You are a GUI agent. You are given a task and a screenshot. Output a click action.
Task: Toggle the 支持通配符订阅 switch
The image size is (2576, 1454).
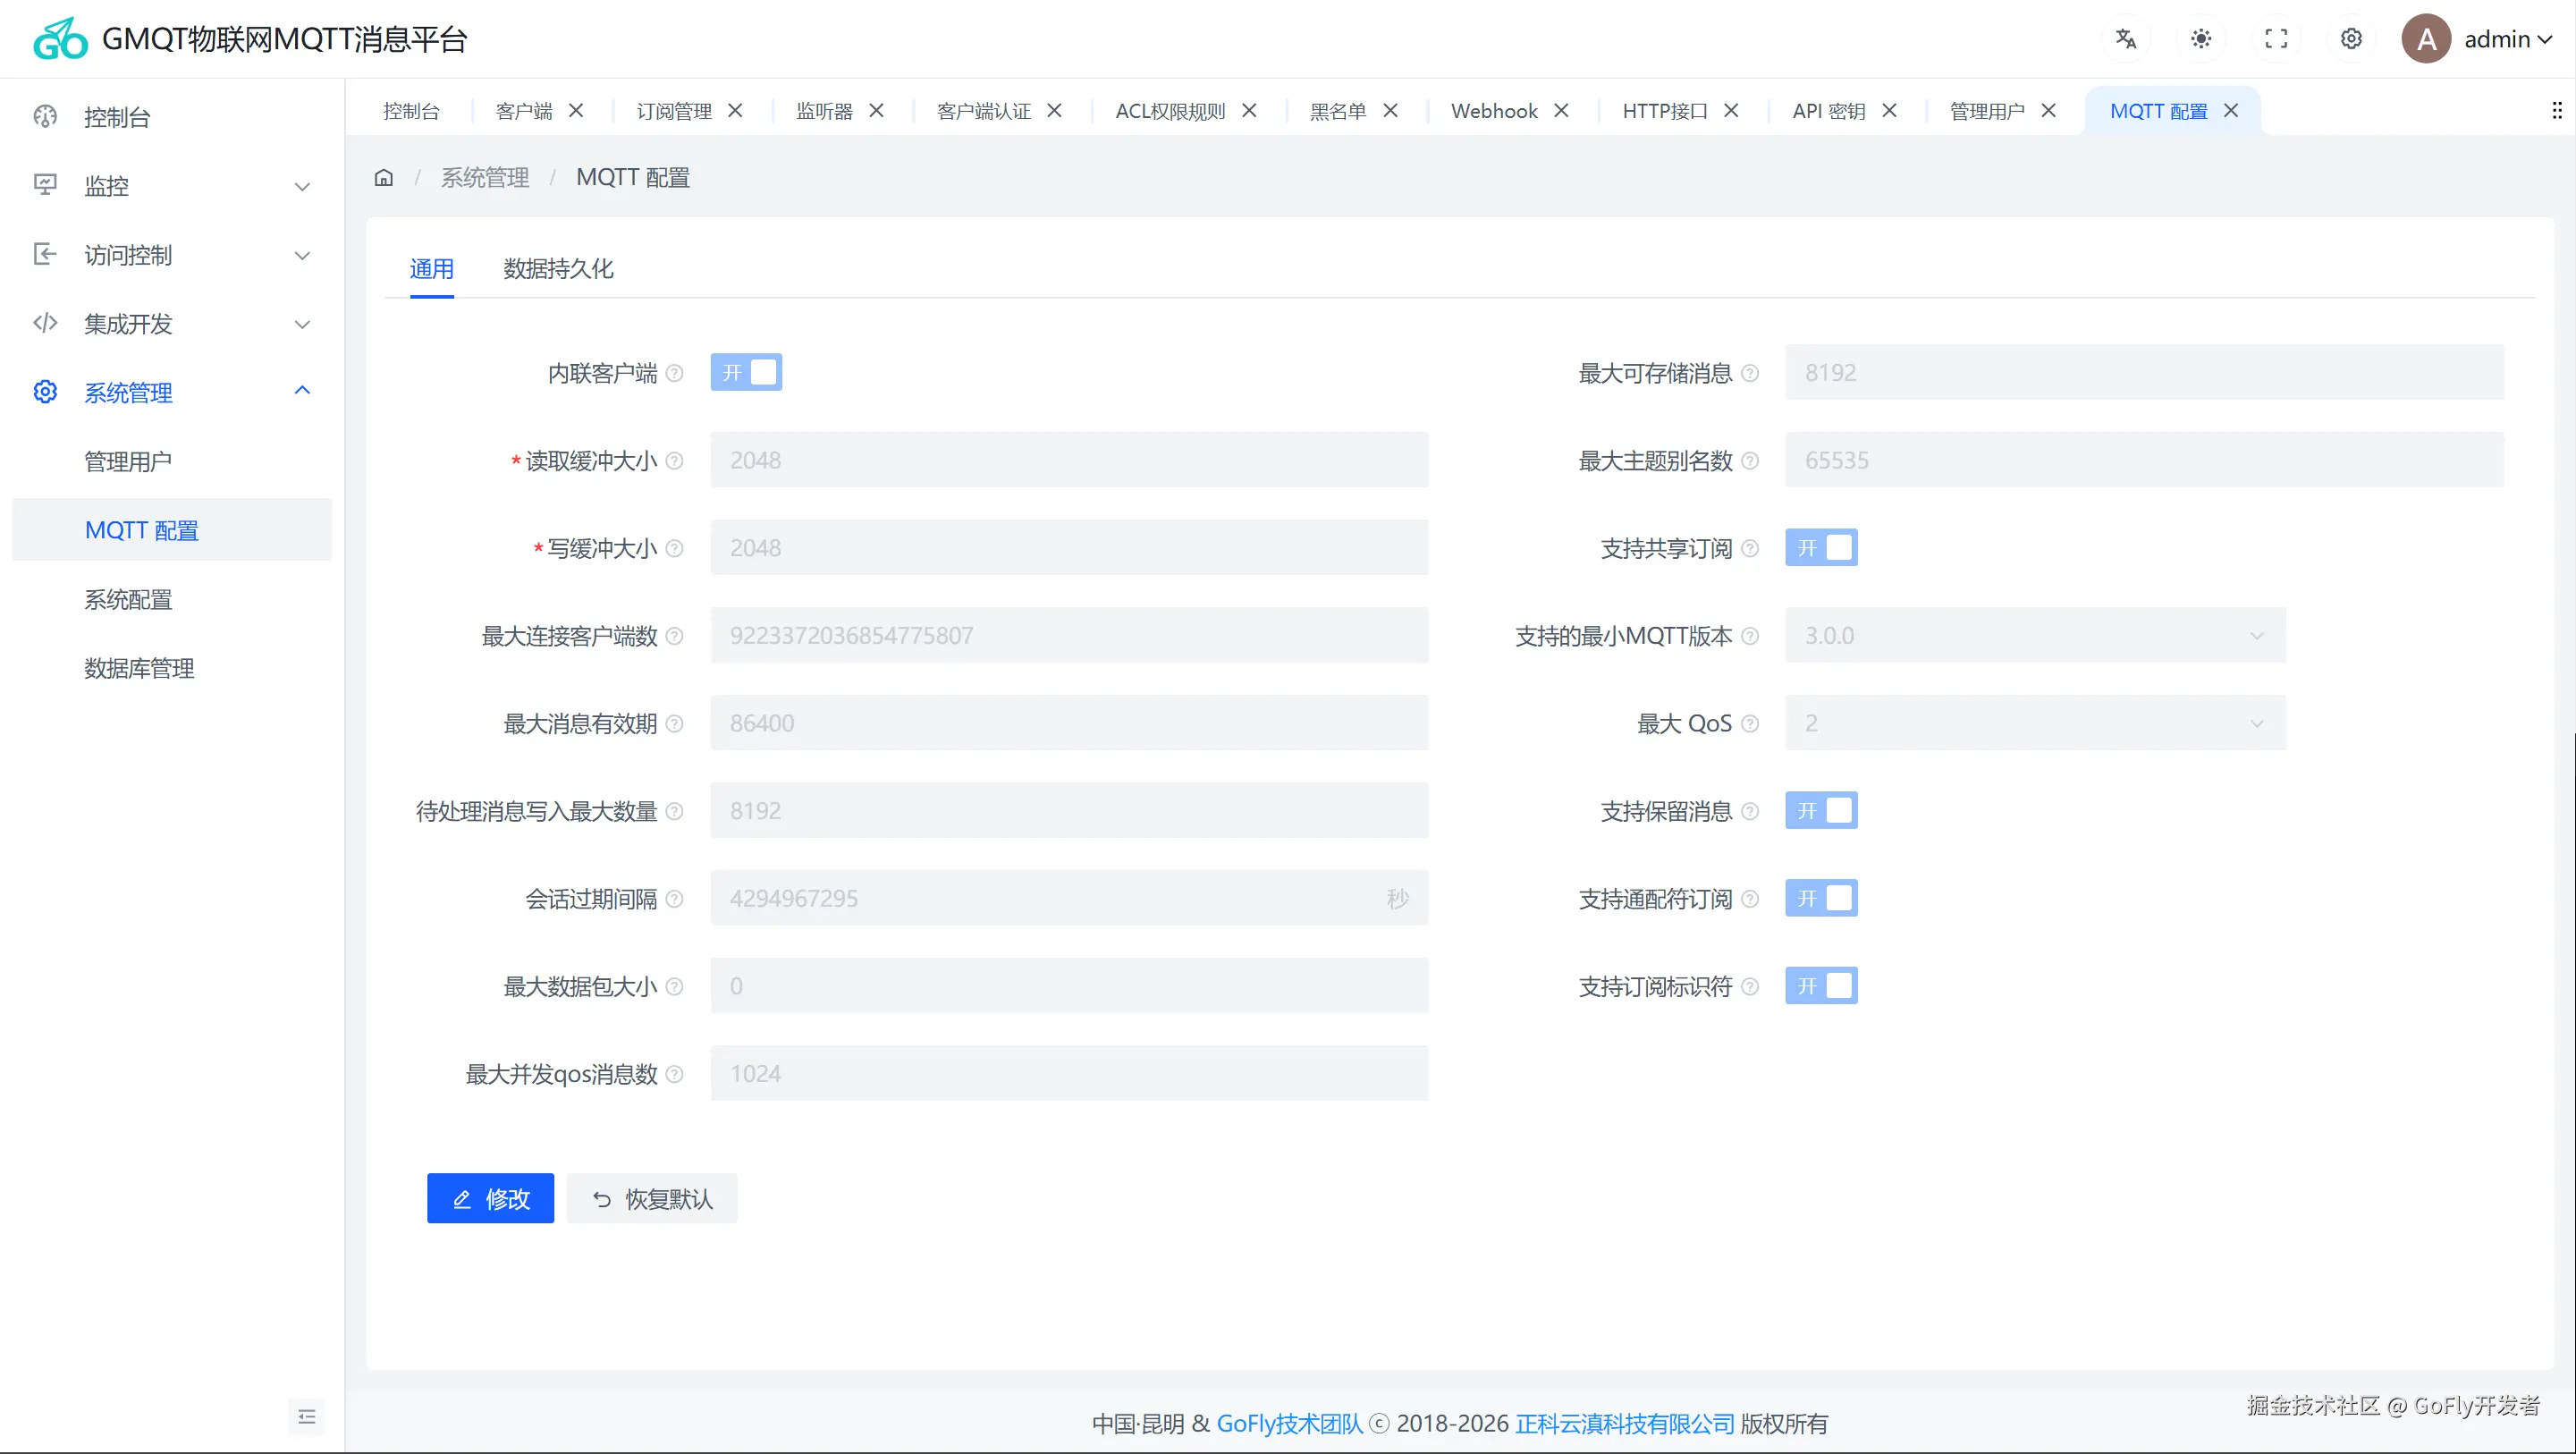click(1821, 899)
